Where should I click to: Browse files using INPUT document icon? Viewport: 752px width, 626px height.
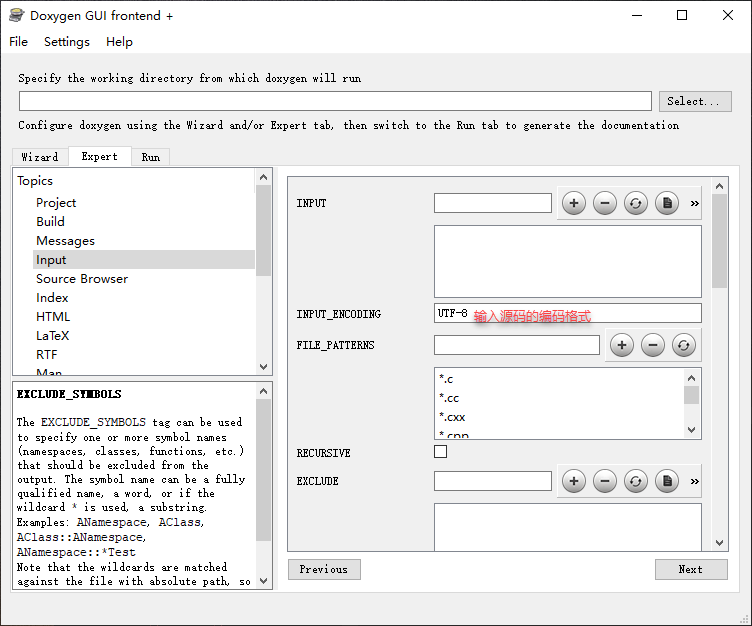tap(667, 203)
